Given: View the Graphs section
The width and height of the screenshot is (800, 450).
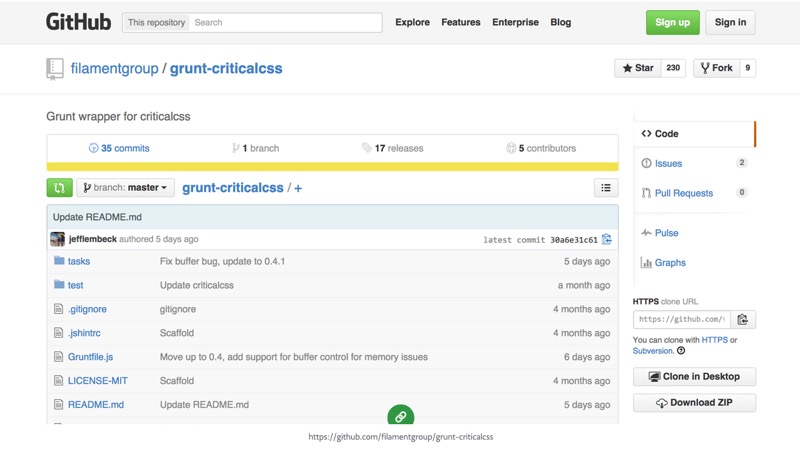Looking at the screenshot, I should [670, 263].
